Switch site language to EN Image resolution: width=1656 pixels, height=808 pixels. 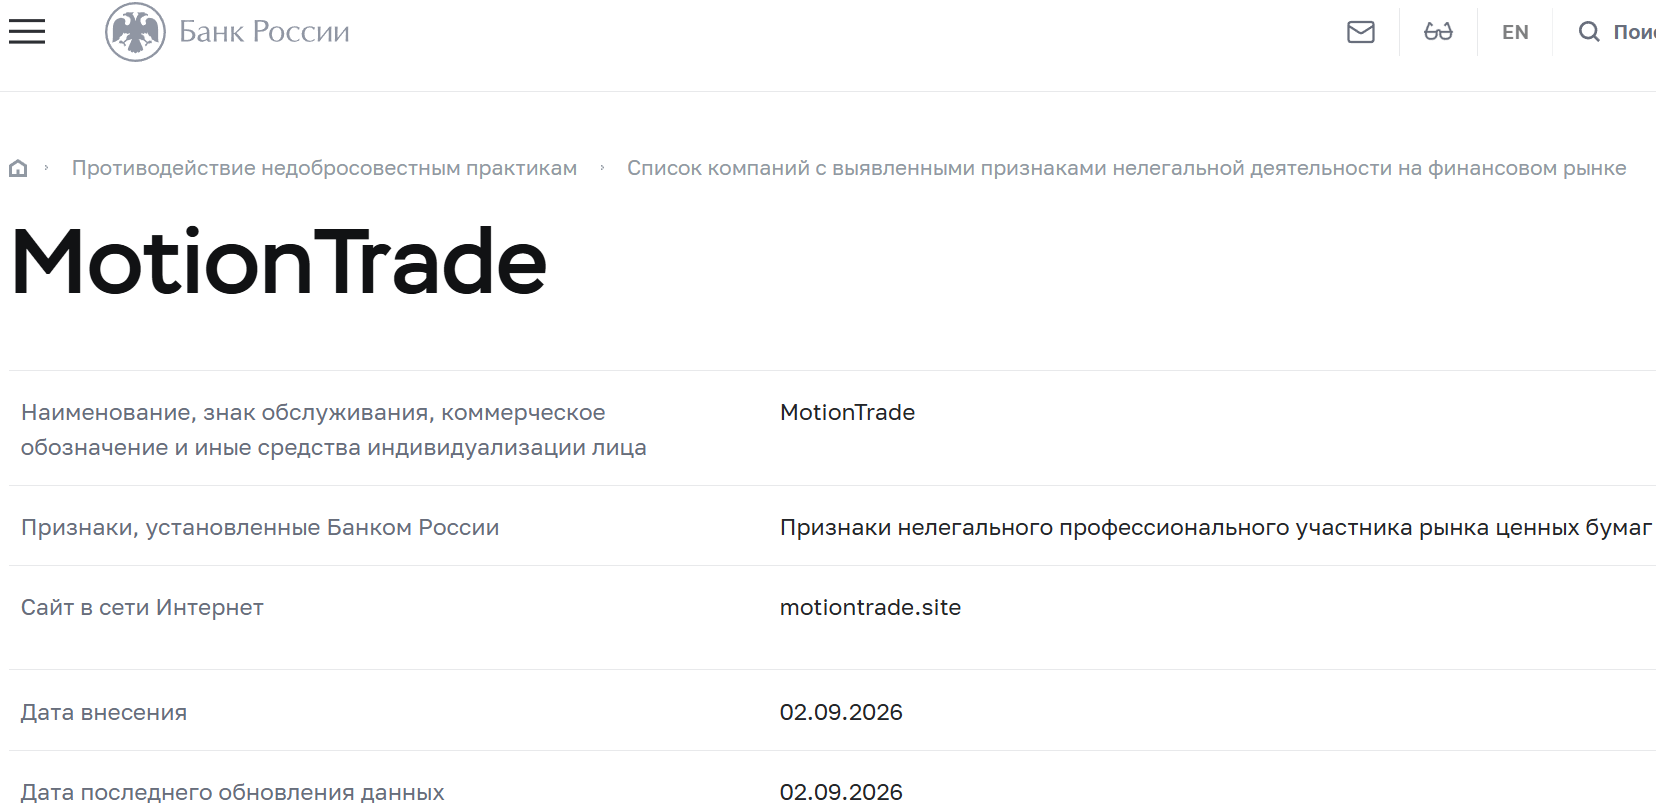[1515, 32]
